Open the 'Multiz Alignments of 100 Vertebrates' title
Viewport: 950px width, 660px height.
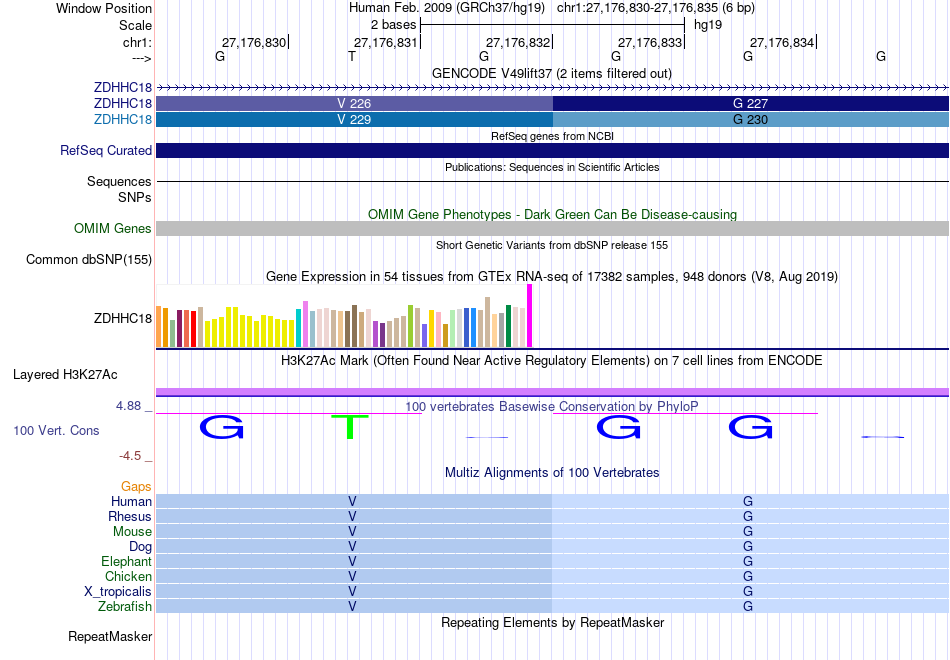(x=552, y=473)
